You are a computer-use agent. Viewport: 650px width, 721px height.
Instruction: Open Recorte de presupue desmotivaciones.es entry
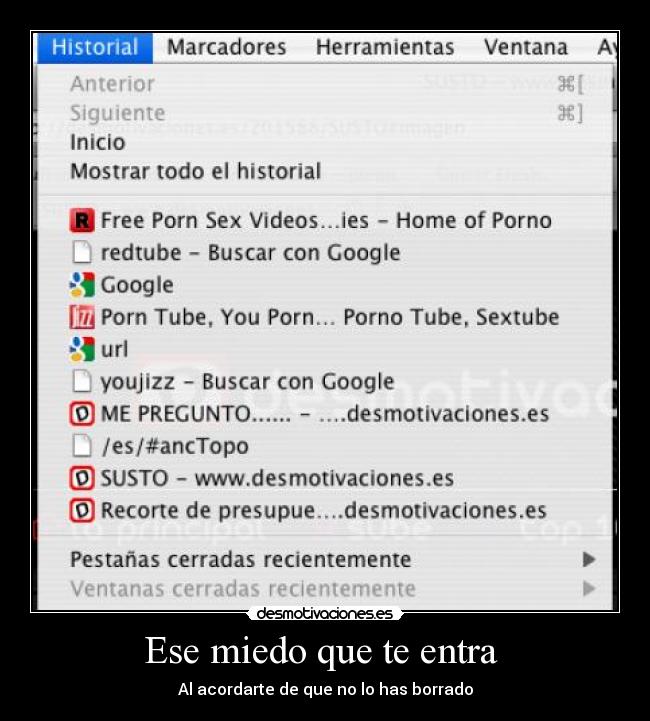tap(325, 510)
